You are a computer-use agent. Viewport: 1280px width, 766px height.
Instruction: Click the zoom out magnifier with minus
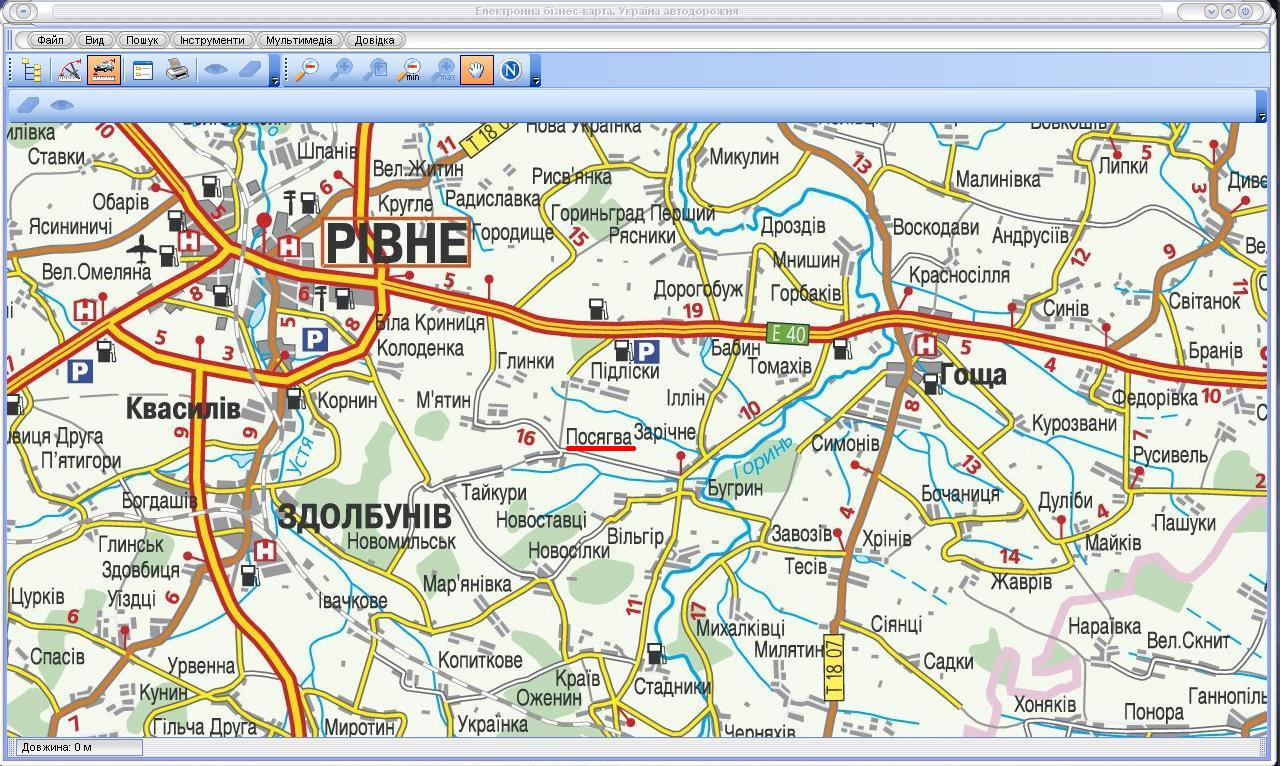coord(308,70)
